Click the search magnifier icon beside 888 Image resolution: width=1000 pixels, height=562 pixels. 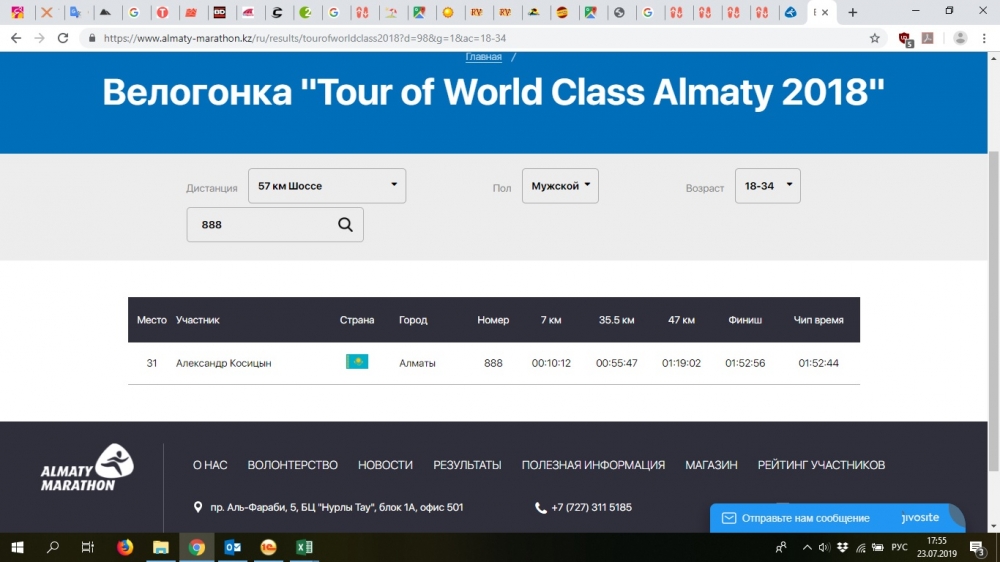pyautogui.click(x=345, y=225)
